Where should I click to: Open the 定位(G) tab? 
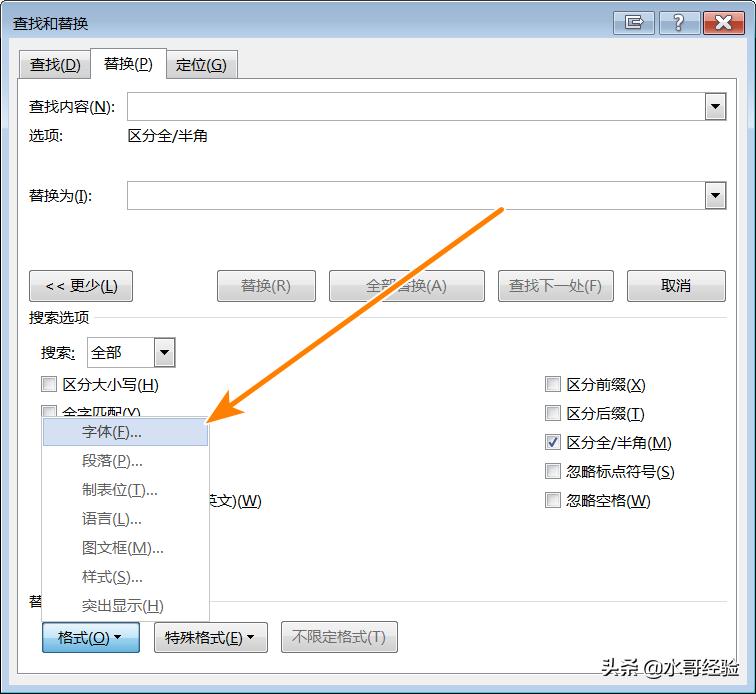pos(202,65)
